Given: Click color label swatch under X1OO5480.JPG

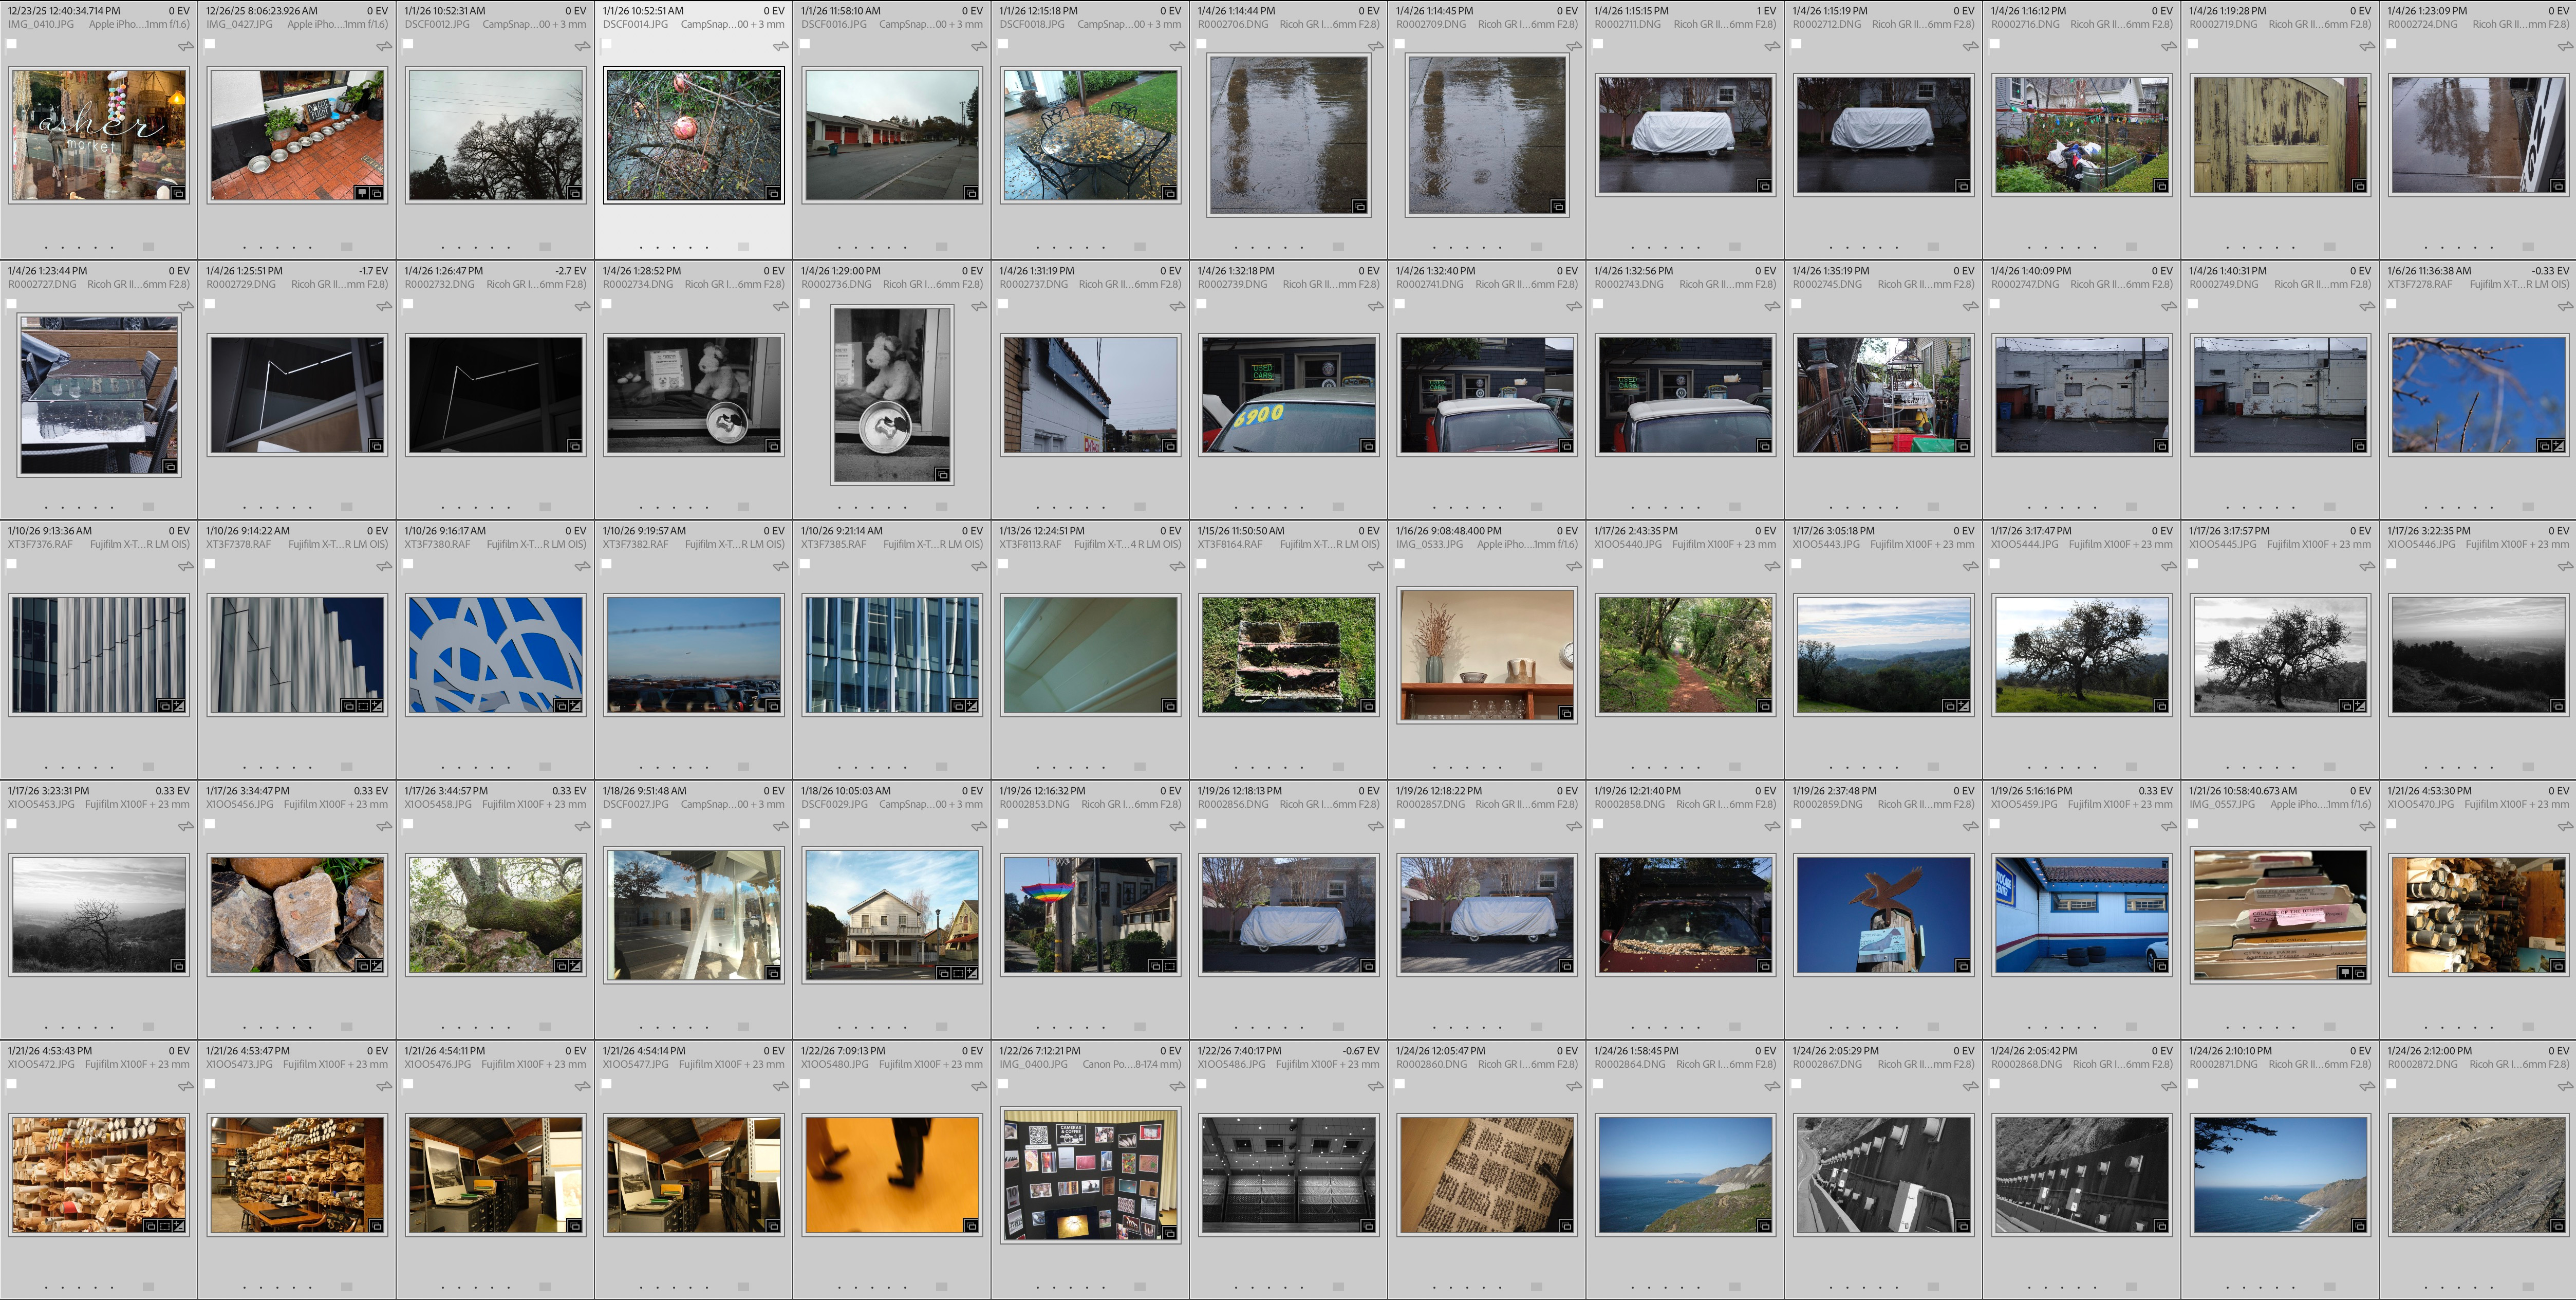Looking at the screenshot, I should (x=941, y=1286).
